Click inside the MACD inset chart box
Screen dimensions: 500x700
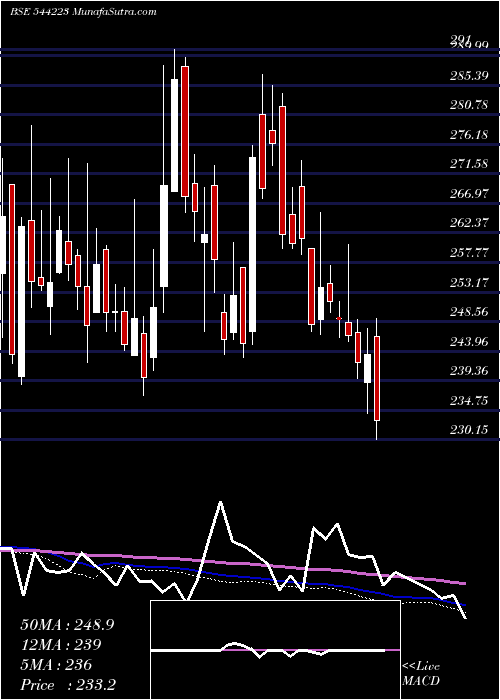pyautogui.click(x=275, y=650)
